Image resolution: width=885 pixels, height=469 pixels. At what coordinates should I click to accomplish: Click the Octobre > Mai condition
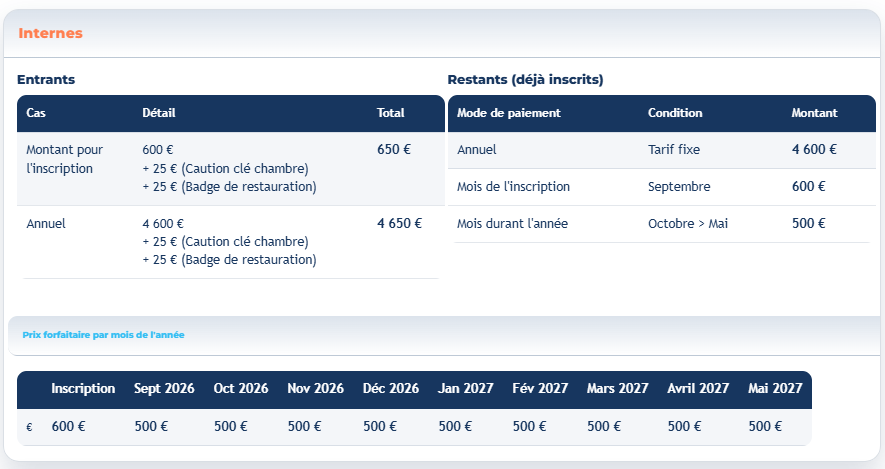tap(688, 223)
